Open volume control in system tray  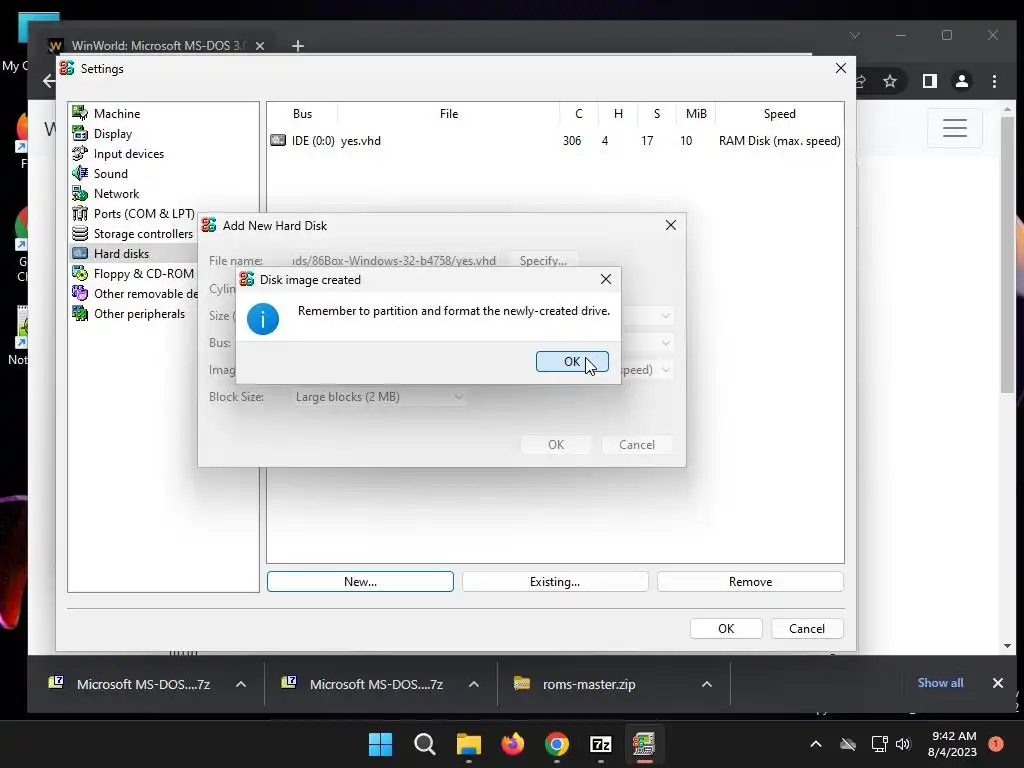pyautogui.click(x=903, y=743)
